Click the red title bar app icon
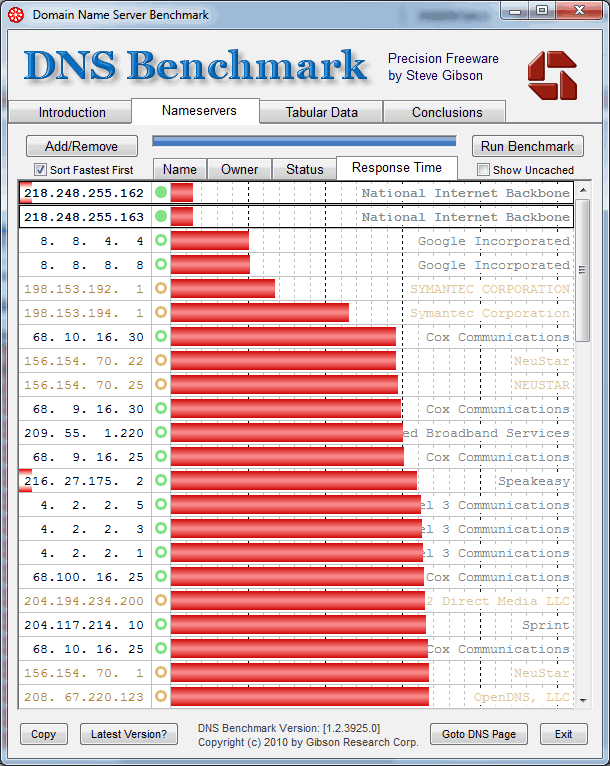The height and width of the screenshot is (766, 610). pos(16,15)
